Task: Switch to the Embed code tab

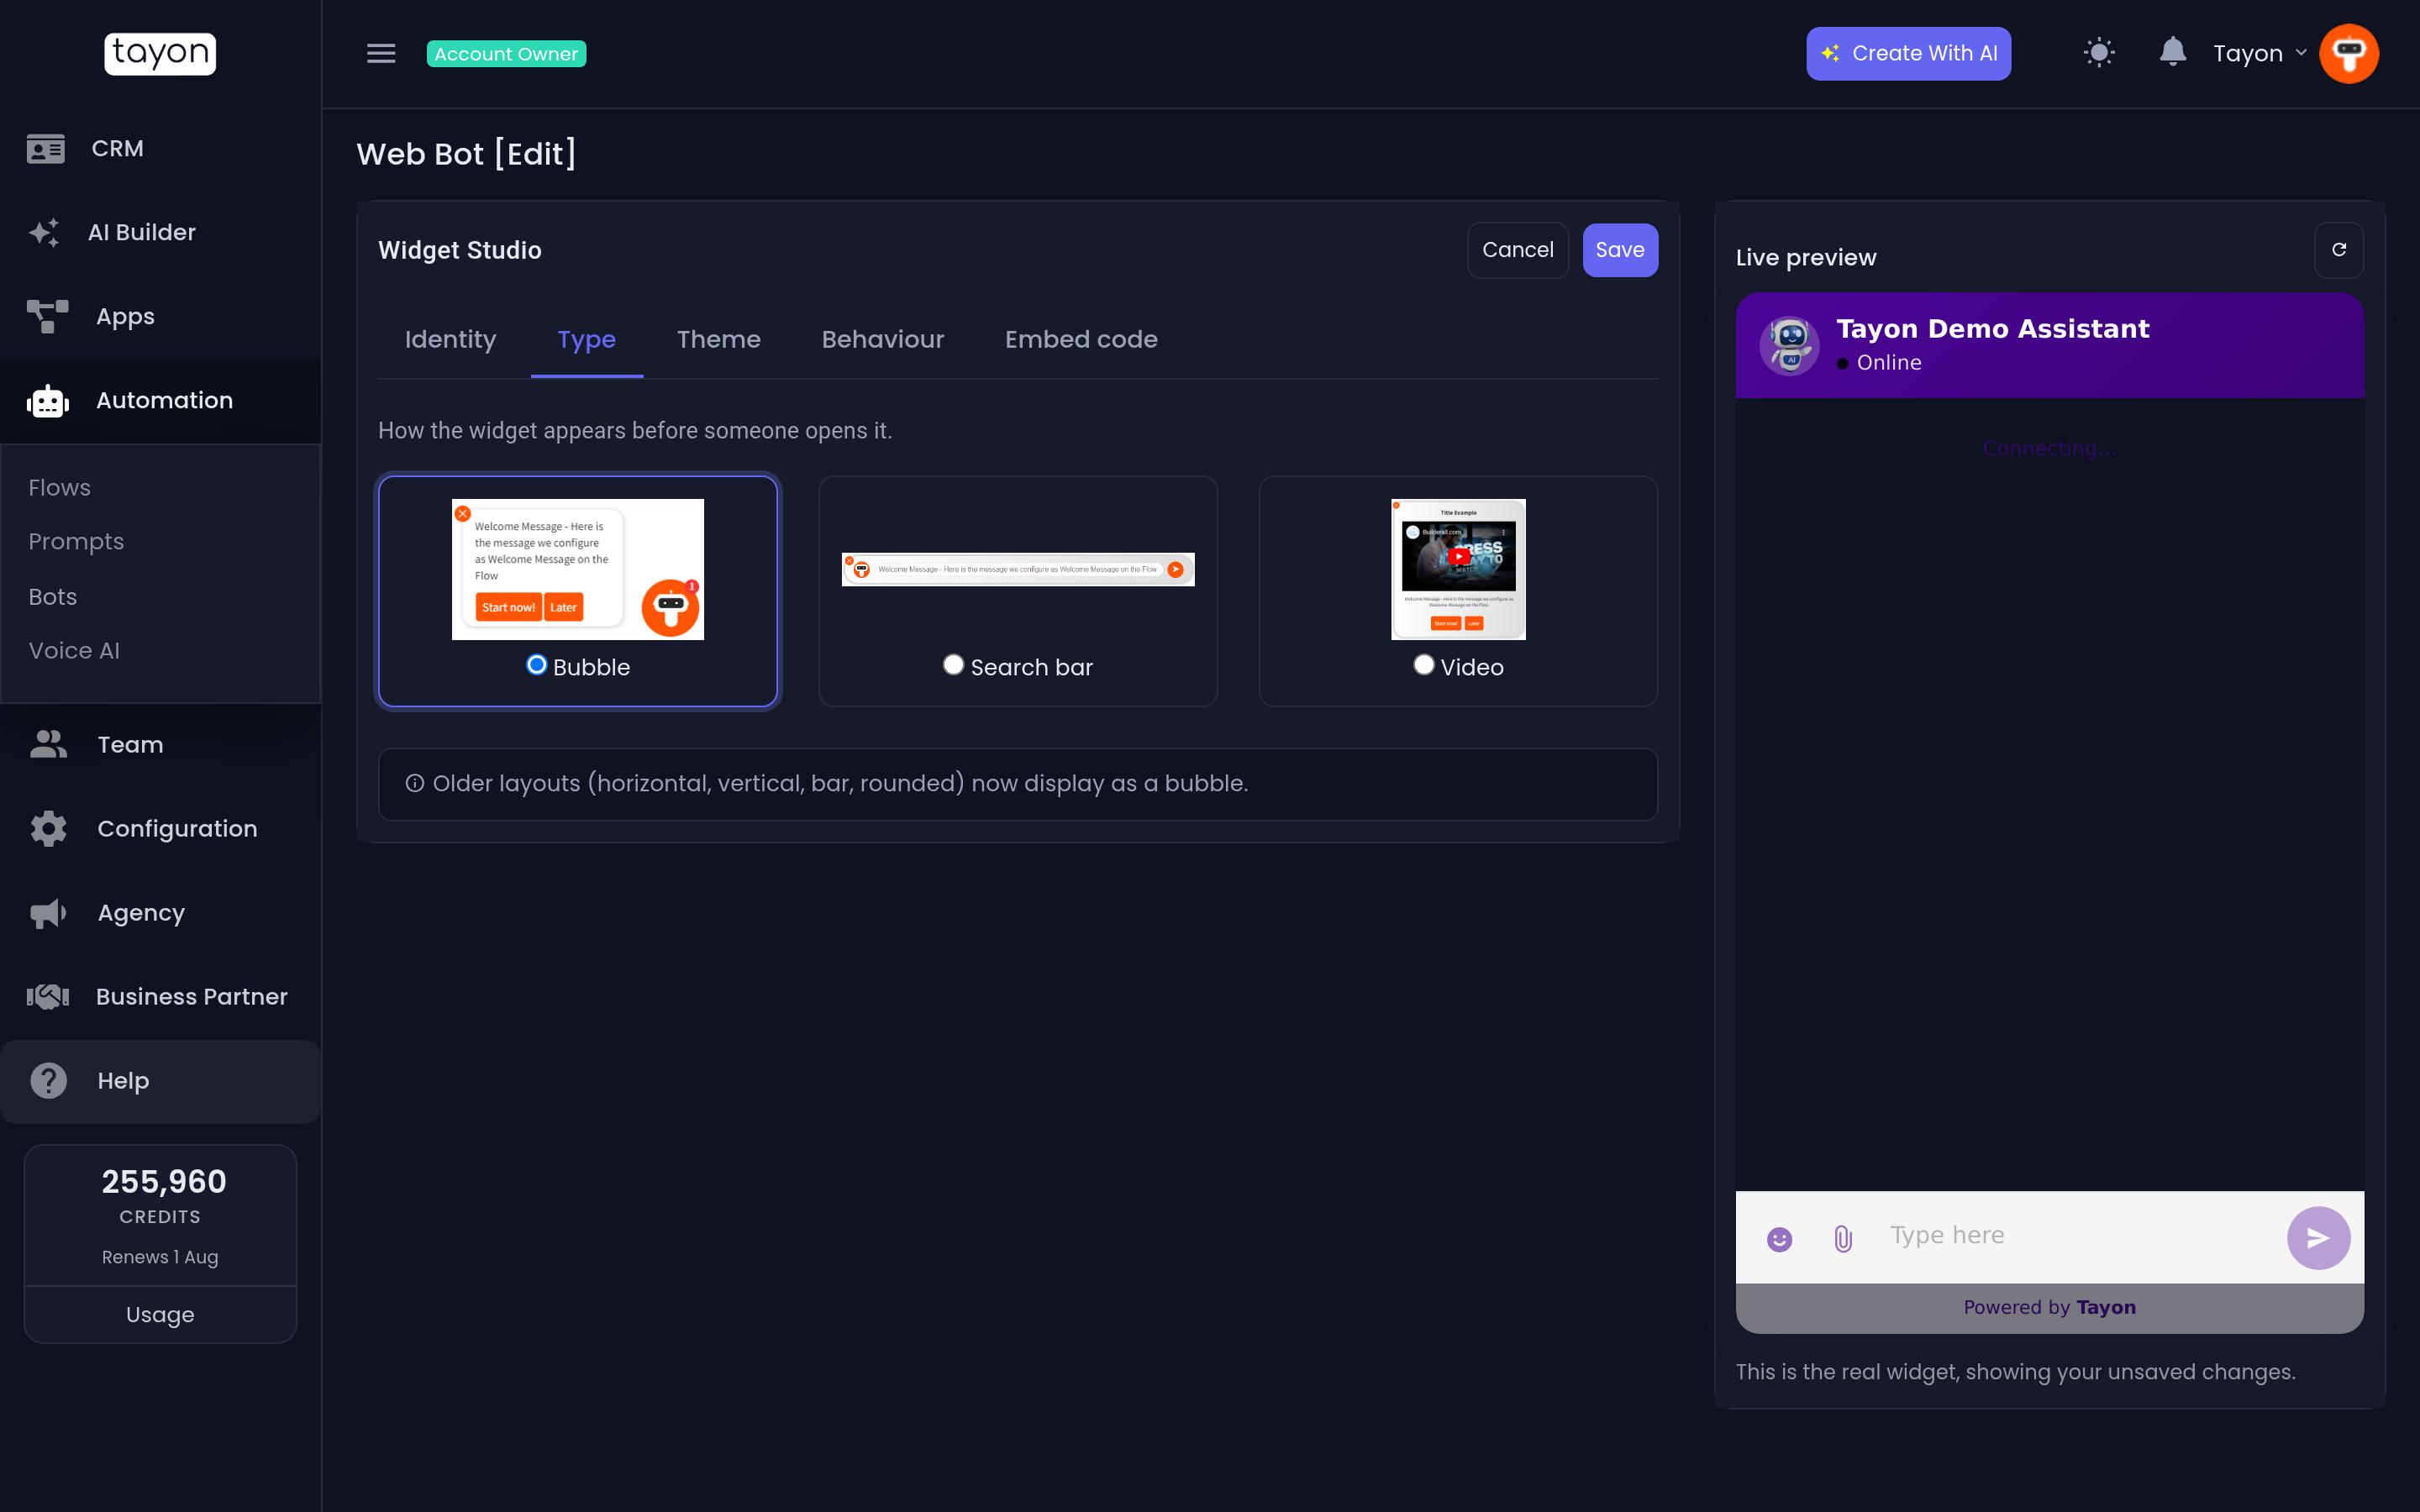Action: tap(1081, 340)
